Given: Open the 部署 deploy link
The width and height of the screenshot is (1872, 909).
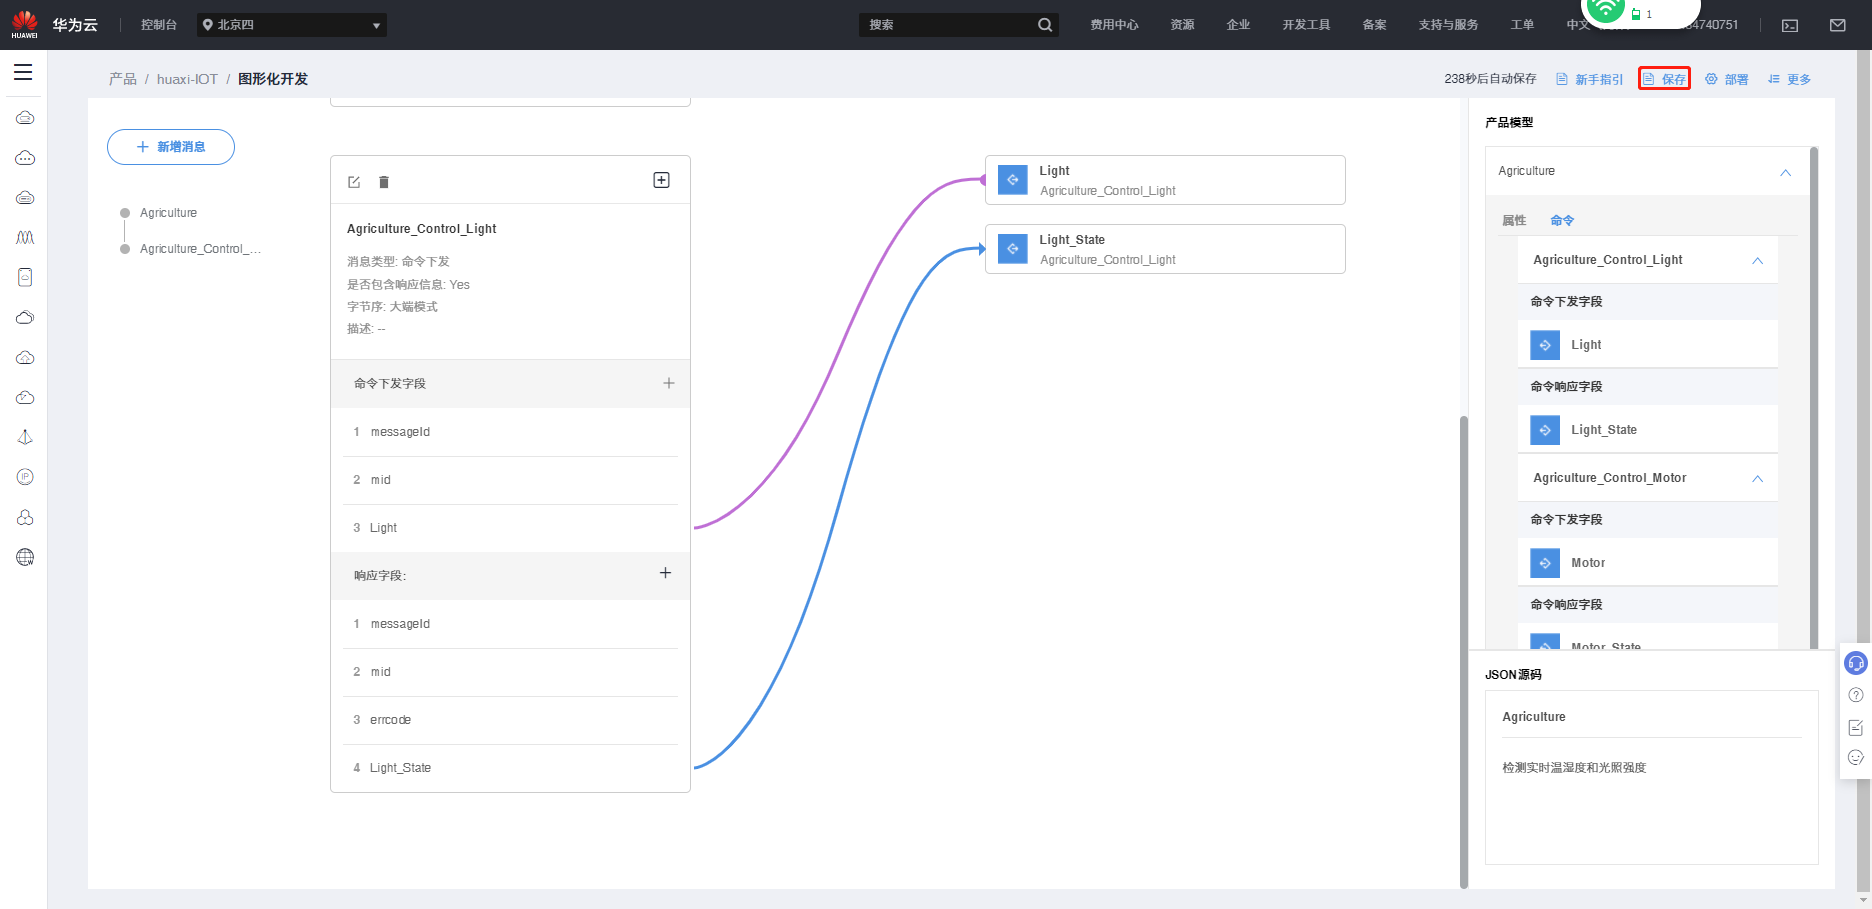Looking at the screenshot, I should click(1727, 79).
